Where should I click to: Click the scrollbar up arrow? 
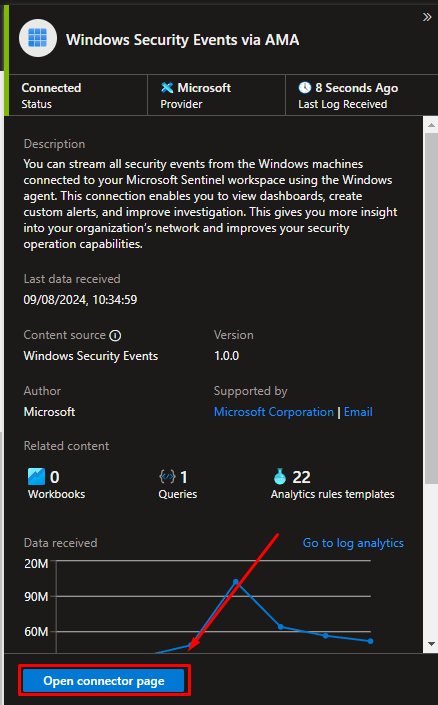(431, 125)
